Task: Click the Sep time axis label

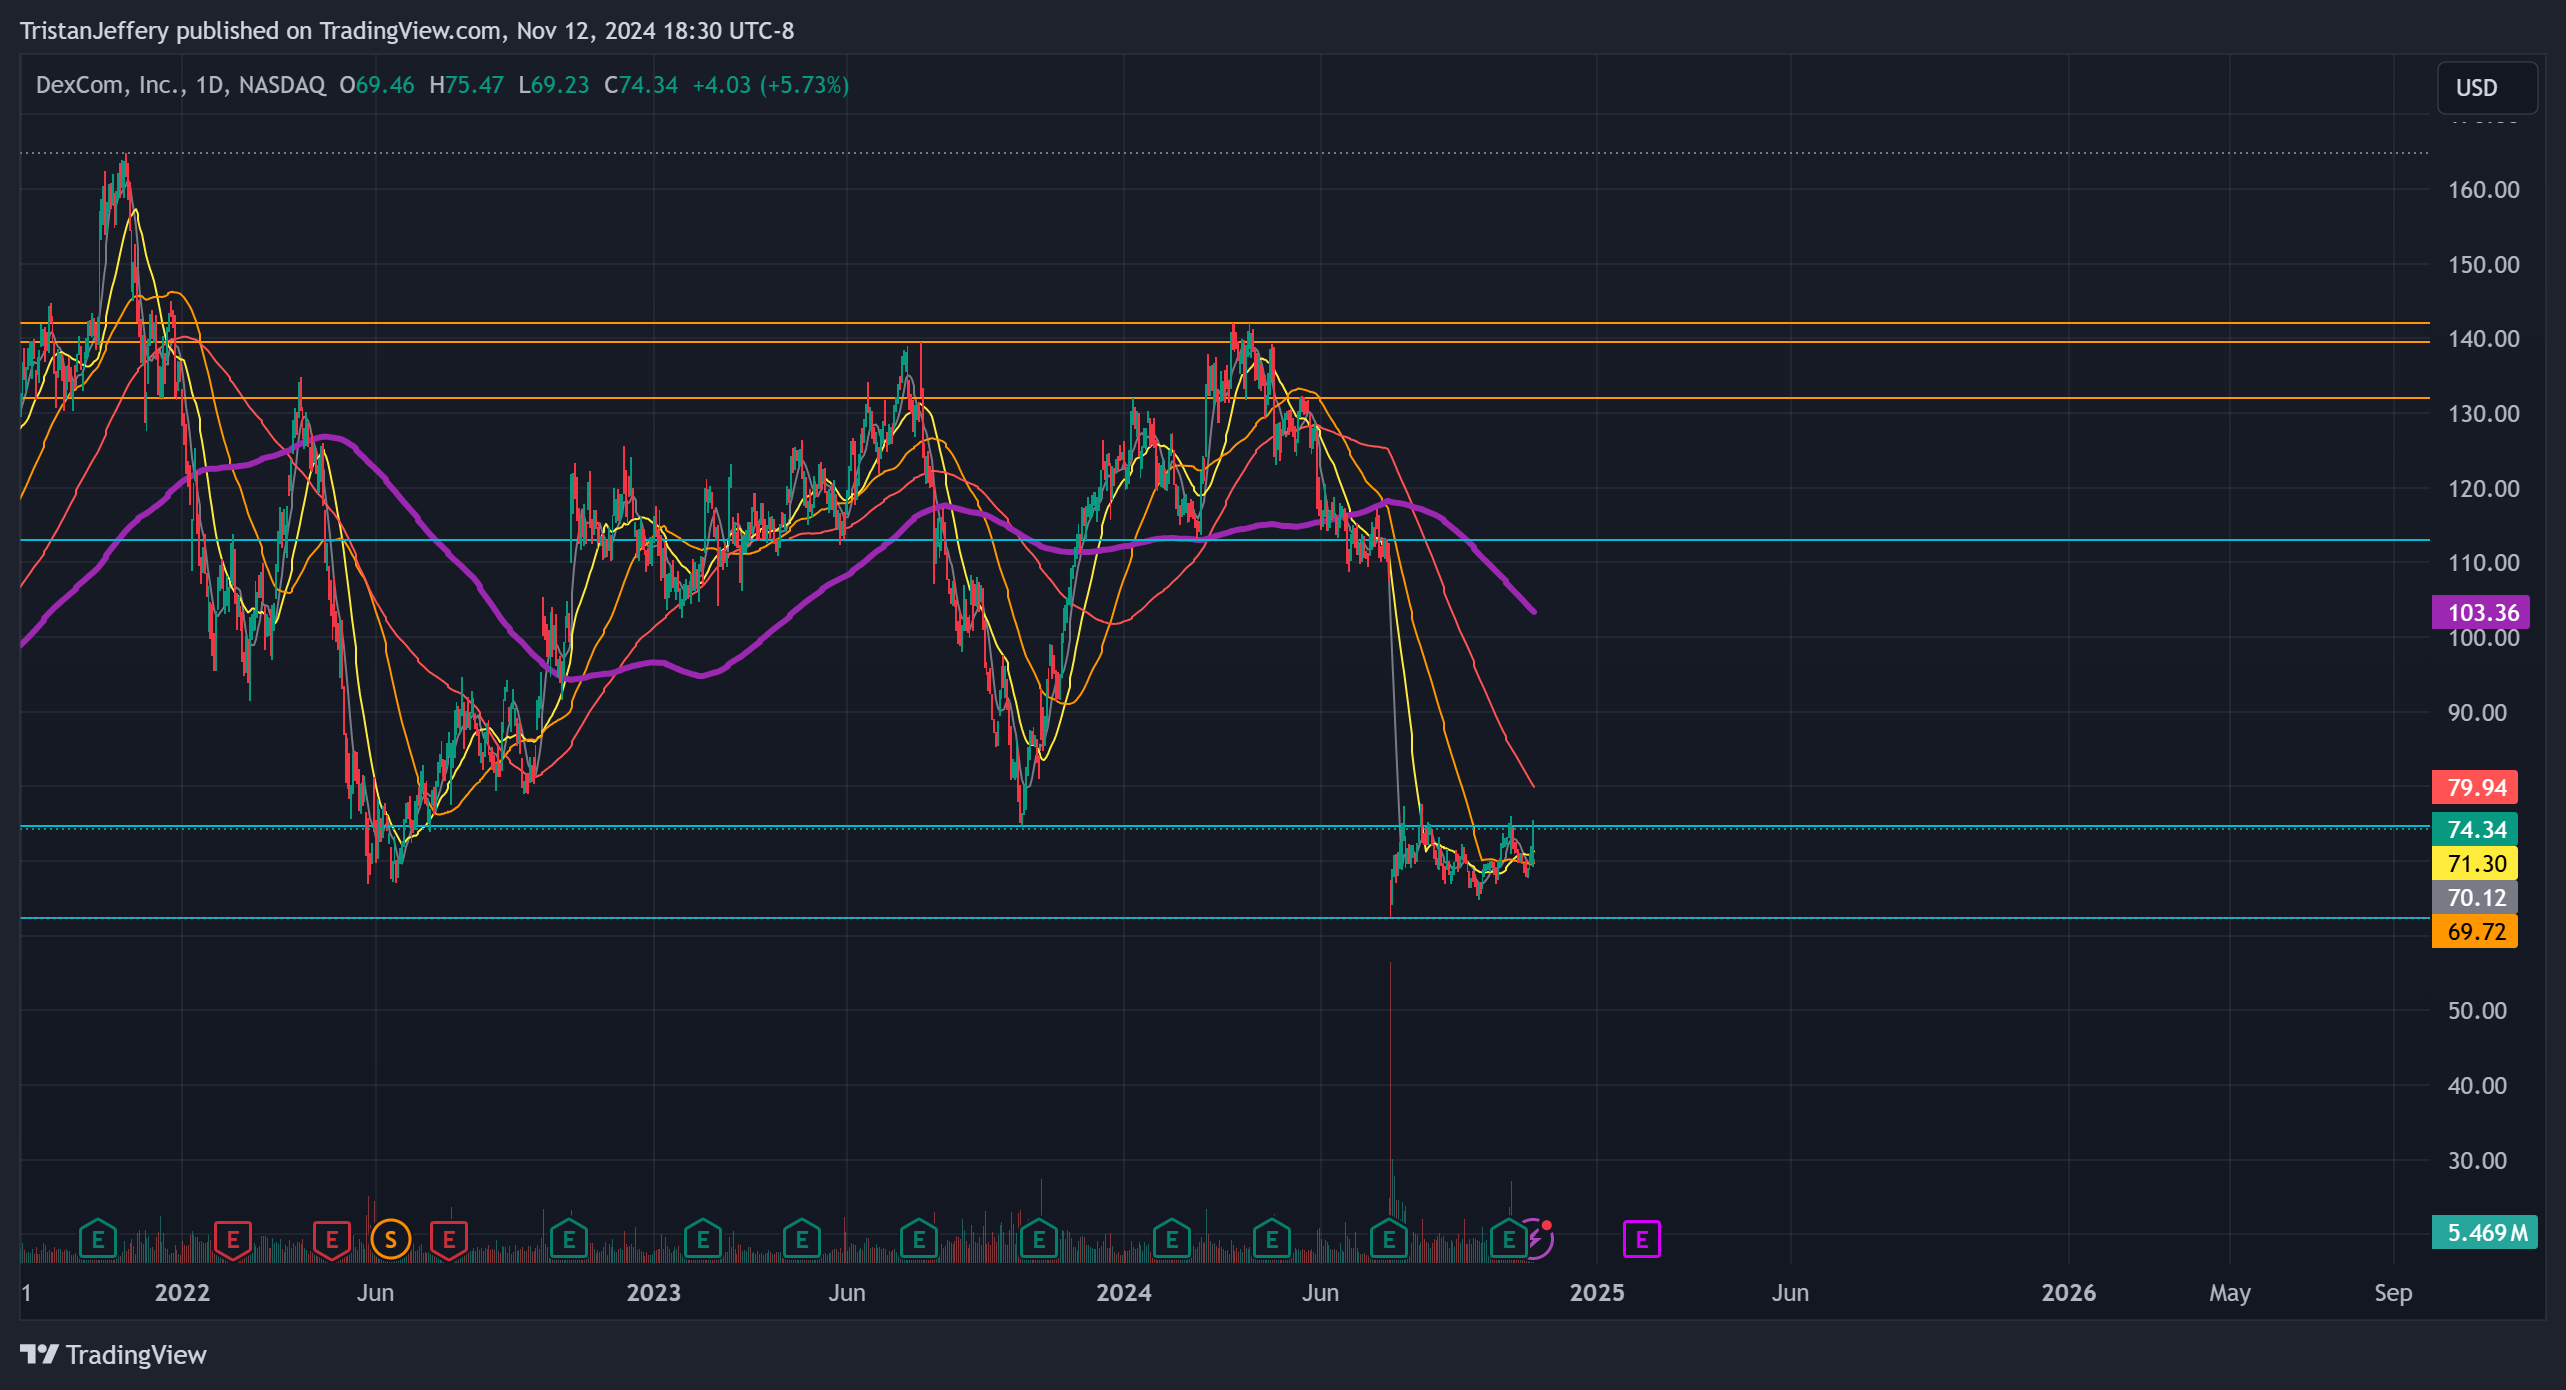Action: [x=2393, y=1292]
